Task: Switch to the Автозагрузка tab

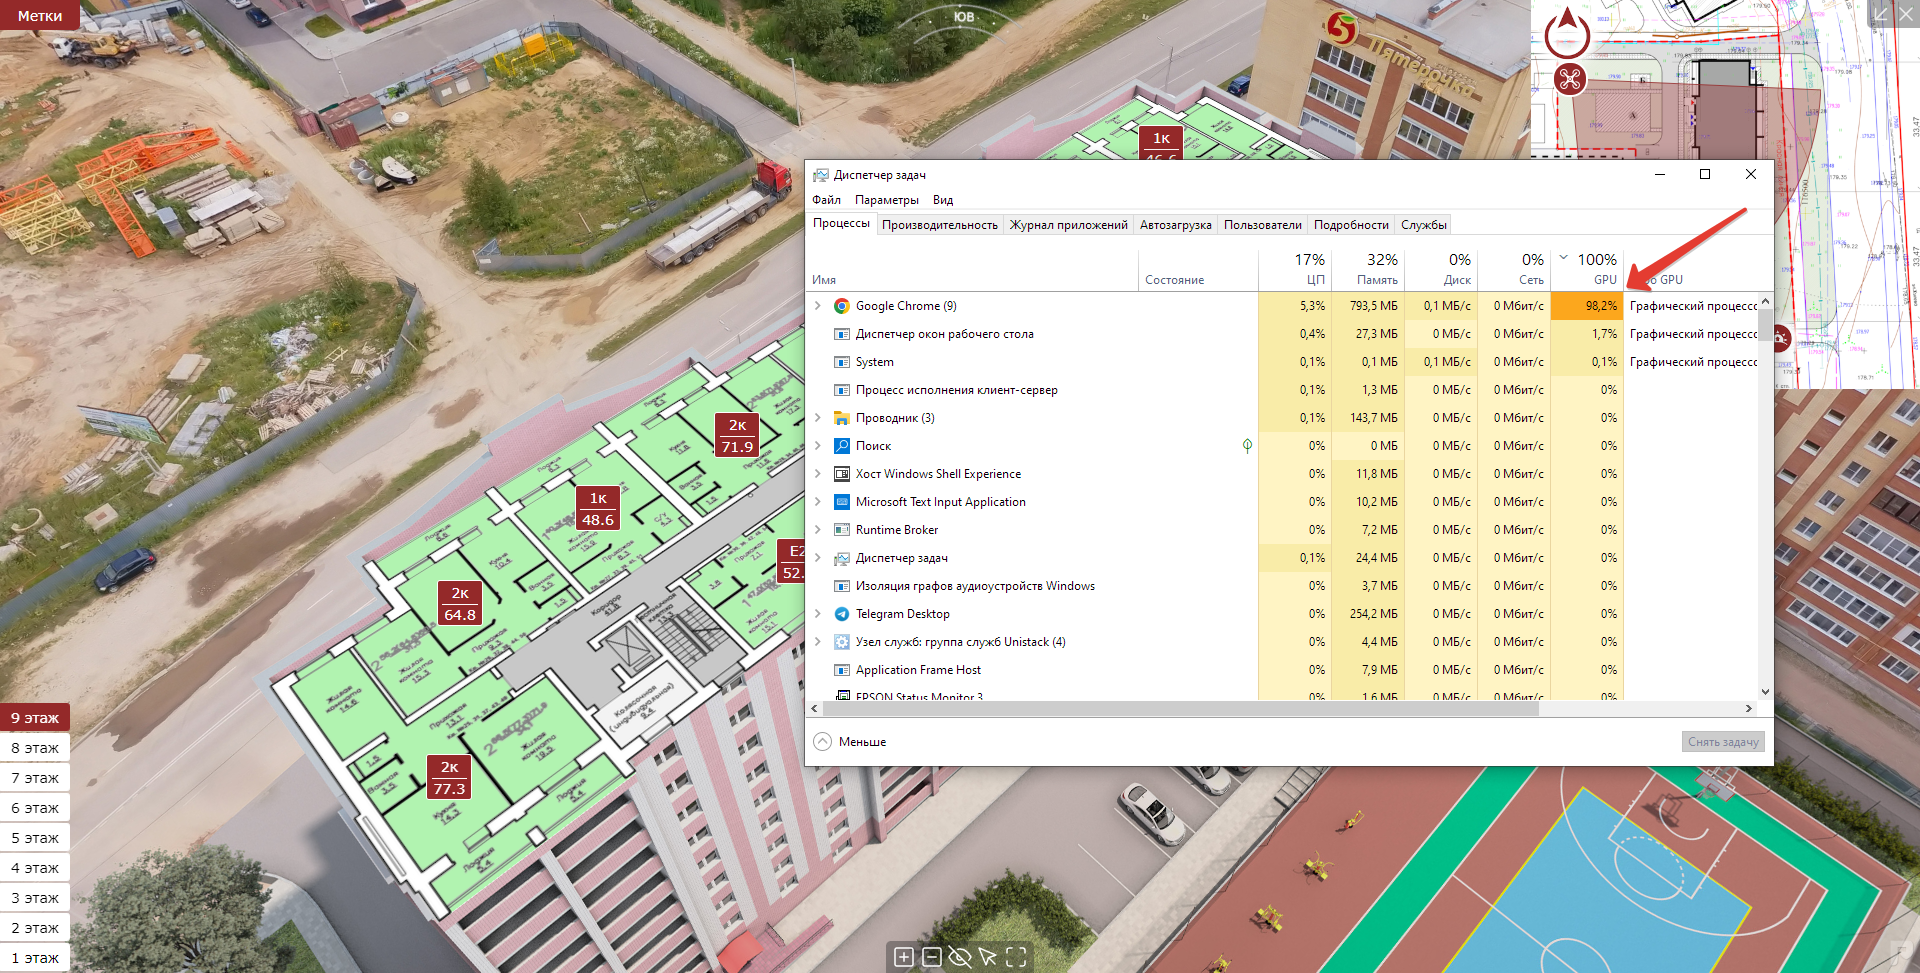Action: pyautogui.click(x=1176, y=225)
